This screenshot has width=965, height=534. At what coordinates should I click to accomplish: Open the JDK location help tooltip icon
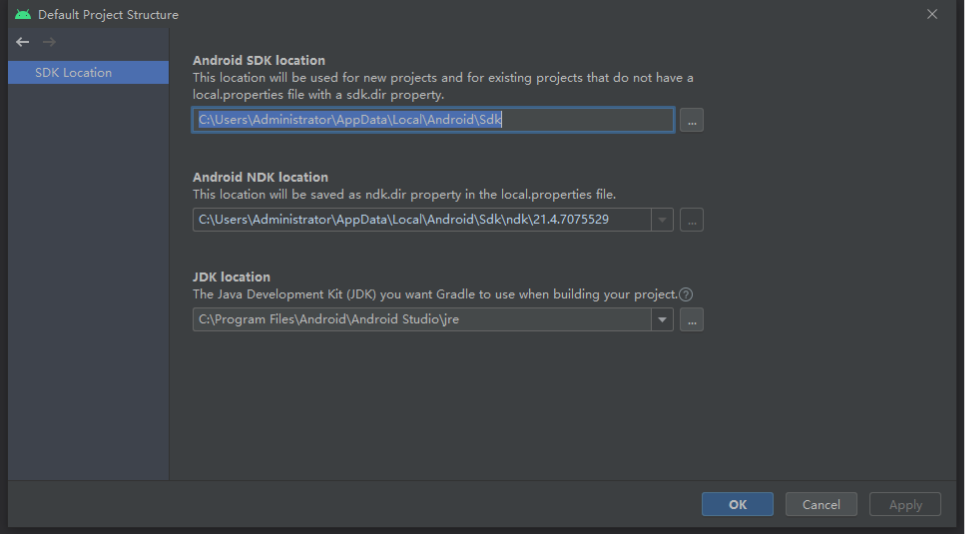tap(686, 295)
